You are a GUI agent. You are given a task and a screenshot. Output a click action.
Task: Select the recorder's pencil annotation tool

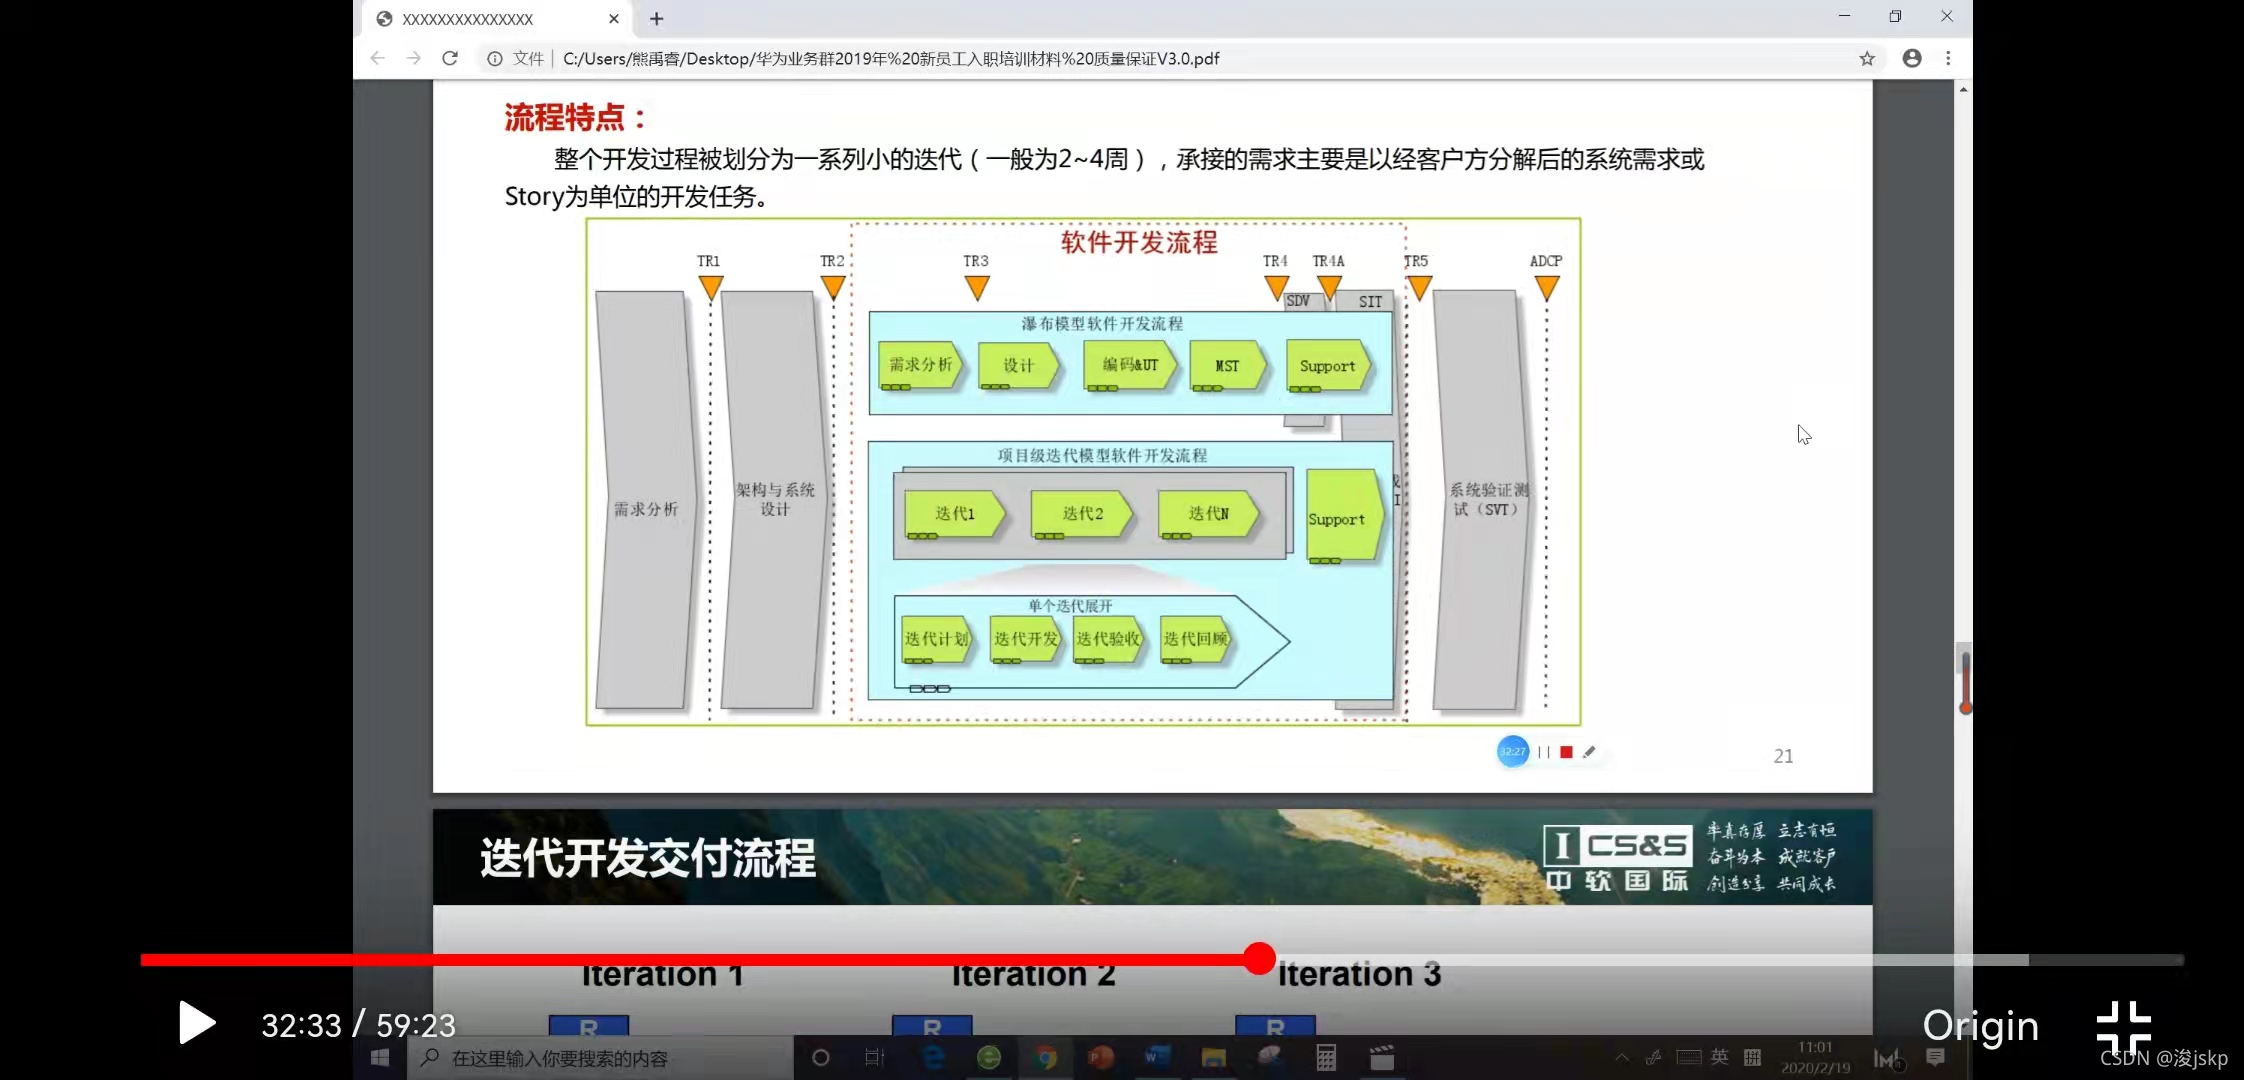pyautogui.click(x=1589, y=752)
